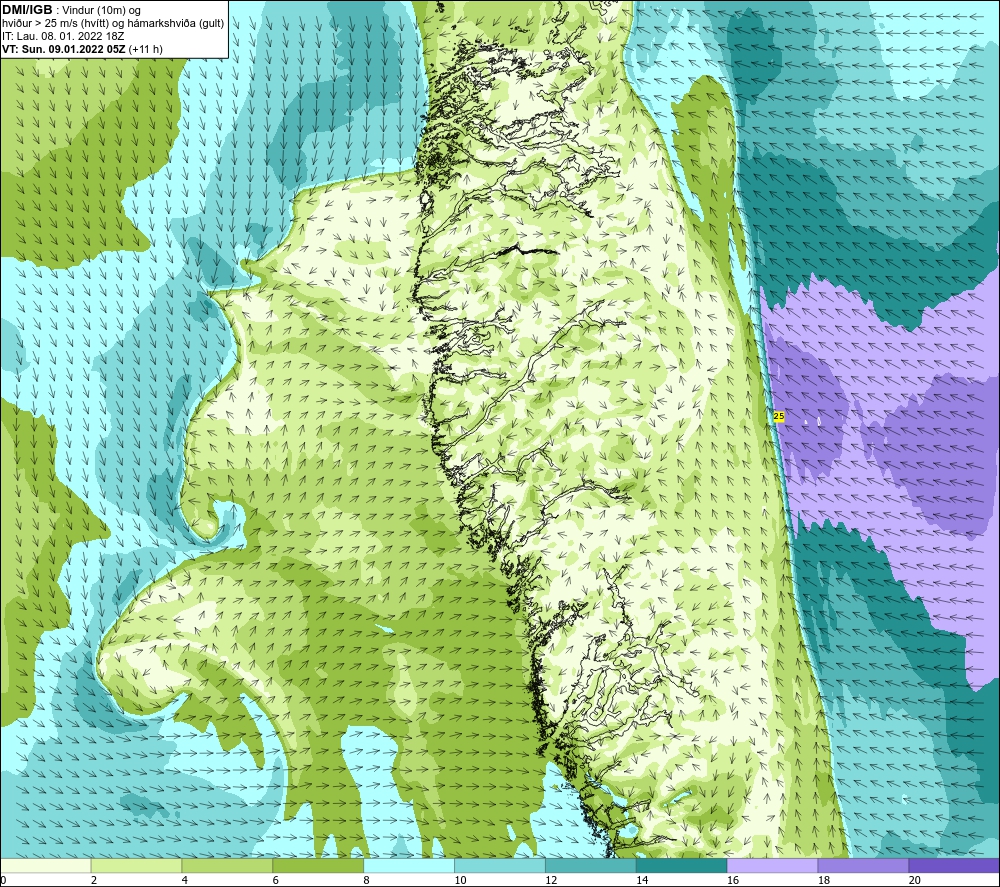Choose the 10–12 m/s legend color swatch
This screenshot has width=1000, height=887.
pyautogui.click(x=500, y=865)
